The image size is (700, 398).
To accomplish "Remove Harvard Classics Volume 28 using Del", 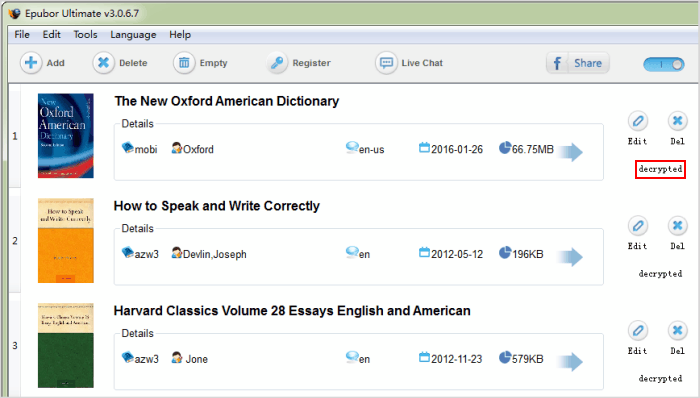I will pyautogui.click(x=677, y=331).
